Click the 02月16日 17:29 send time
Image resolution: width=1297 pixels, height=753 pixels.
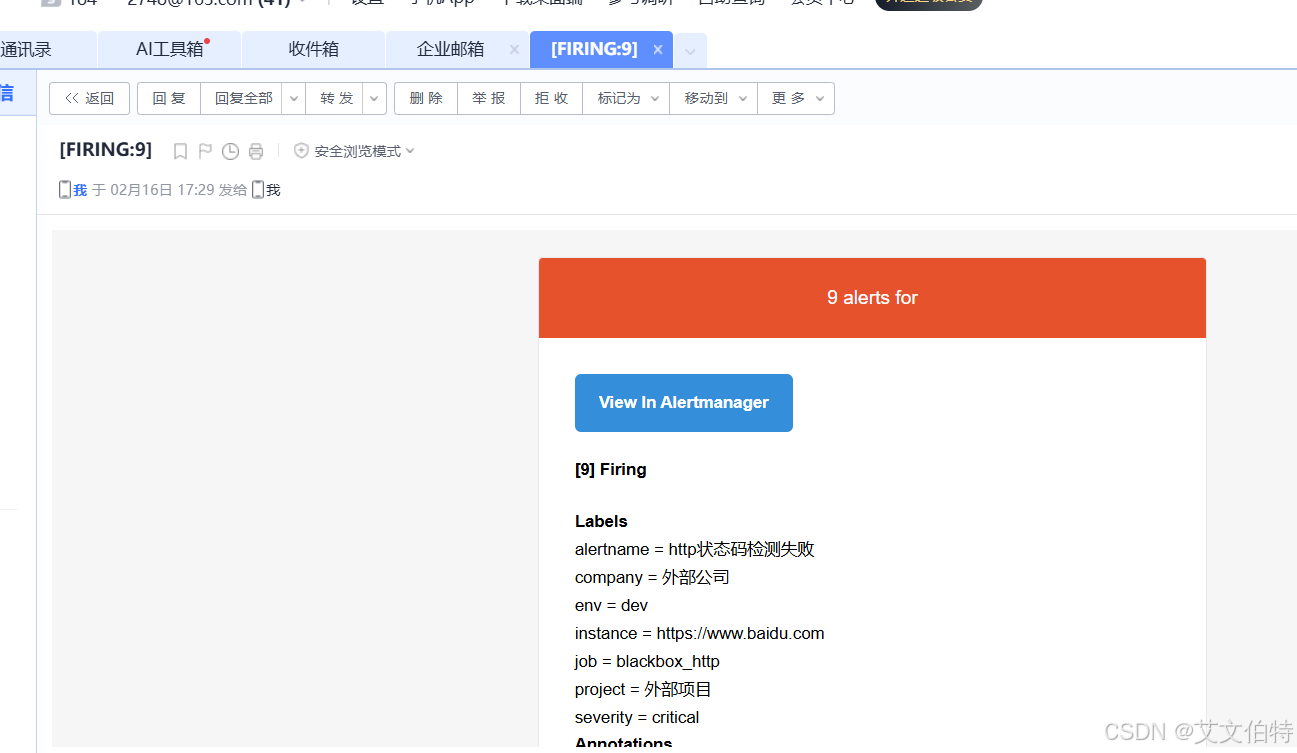[162, 189]
